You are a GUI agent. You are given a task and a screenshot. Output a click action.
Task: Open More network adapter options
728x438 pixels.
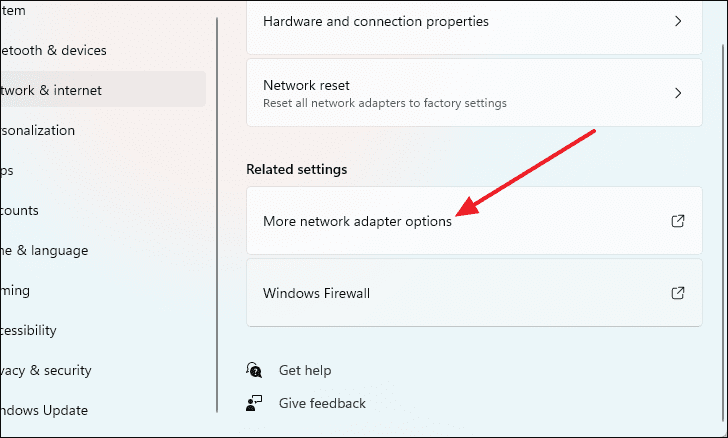click(x=474, y=221)
